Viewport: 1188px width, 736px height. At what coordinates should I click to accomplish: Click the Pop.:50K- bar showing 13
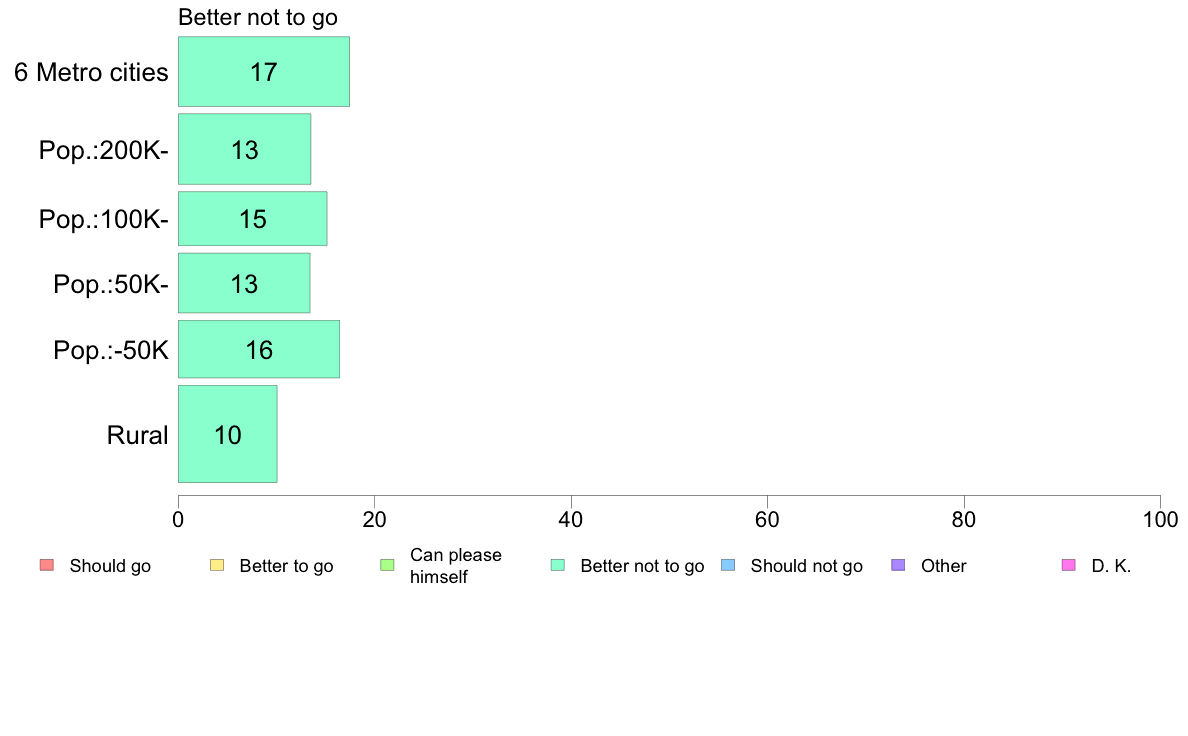(244, 283)
